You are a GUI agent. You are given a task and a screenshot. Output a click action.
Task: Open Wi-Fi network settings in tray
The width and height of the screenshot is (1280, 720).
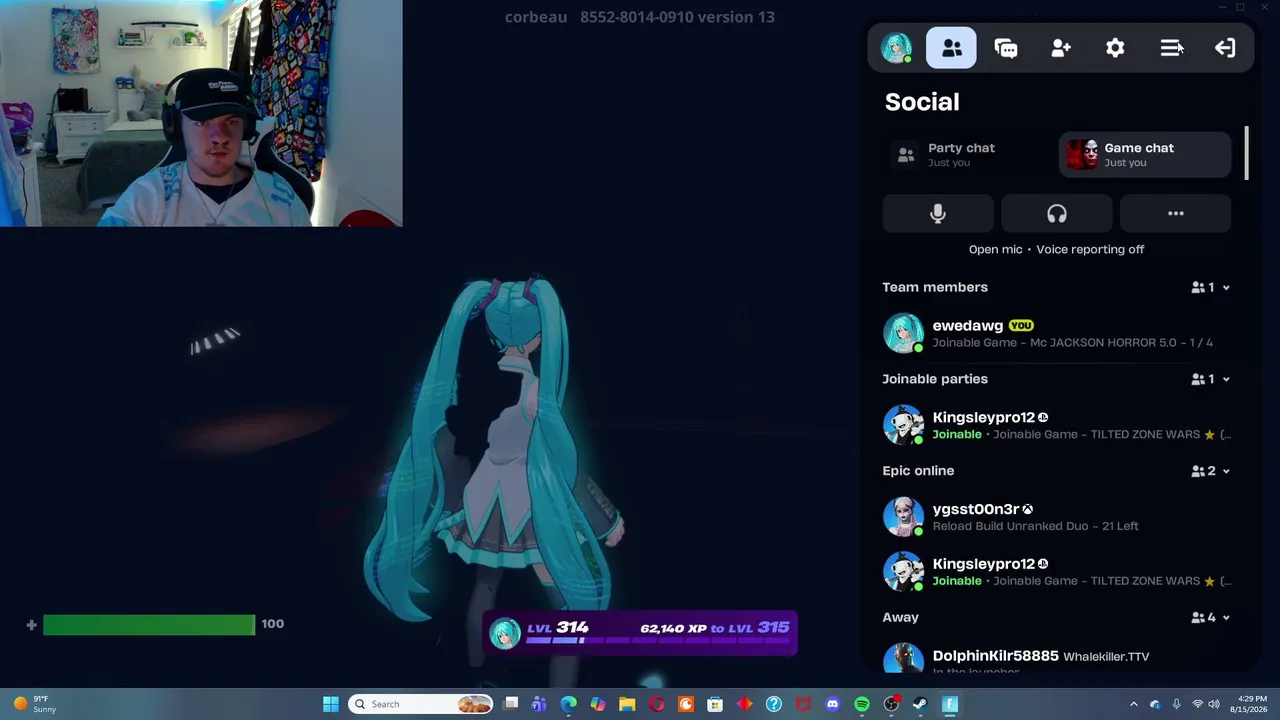click(x=1197, y=704)
